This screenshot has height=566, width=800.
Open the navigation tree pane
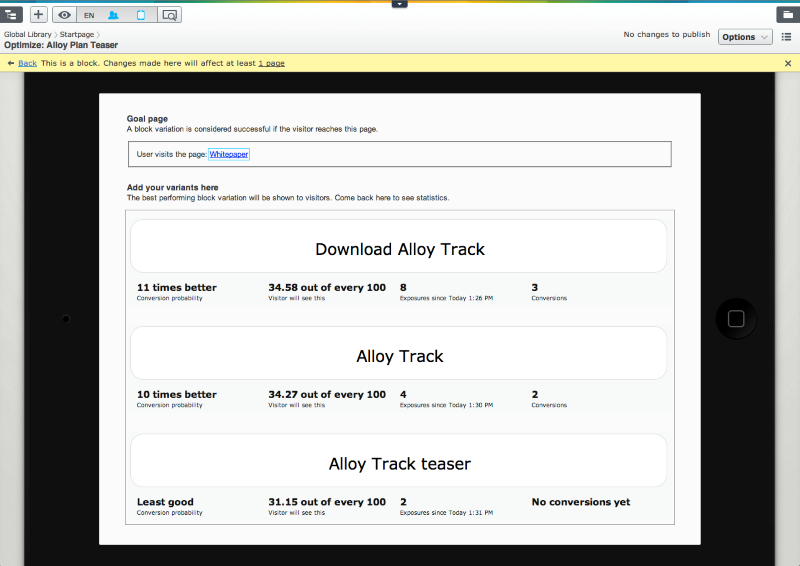pyautogui.click(x=11, y=15)
